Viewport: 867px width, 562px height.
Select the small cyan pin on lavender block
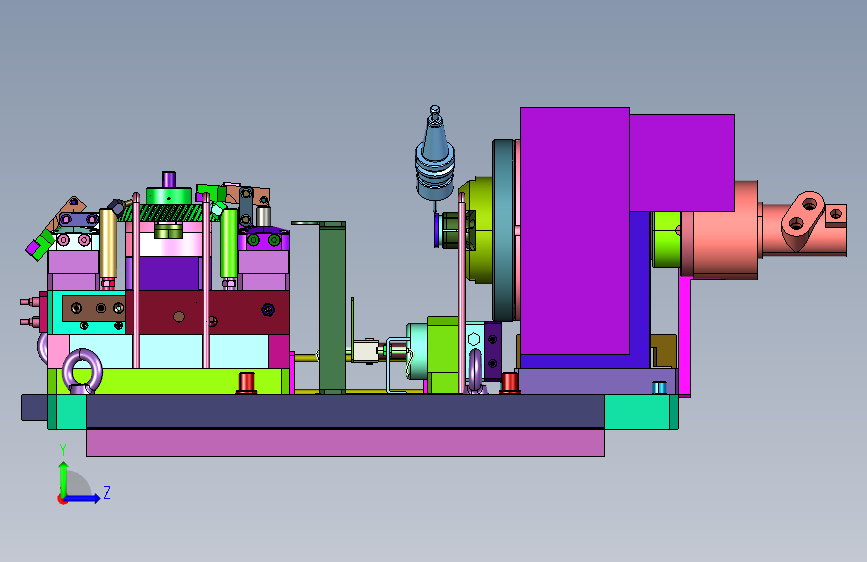[x=659, y=387]
